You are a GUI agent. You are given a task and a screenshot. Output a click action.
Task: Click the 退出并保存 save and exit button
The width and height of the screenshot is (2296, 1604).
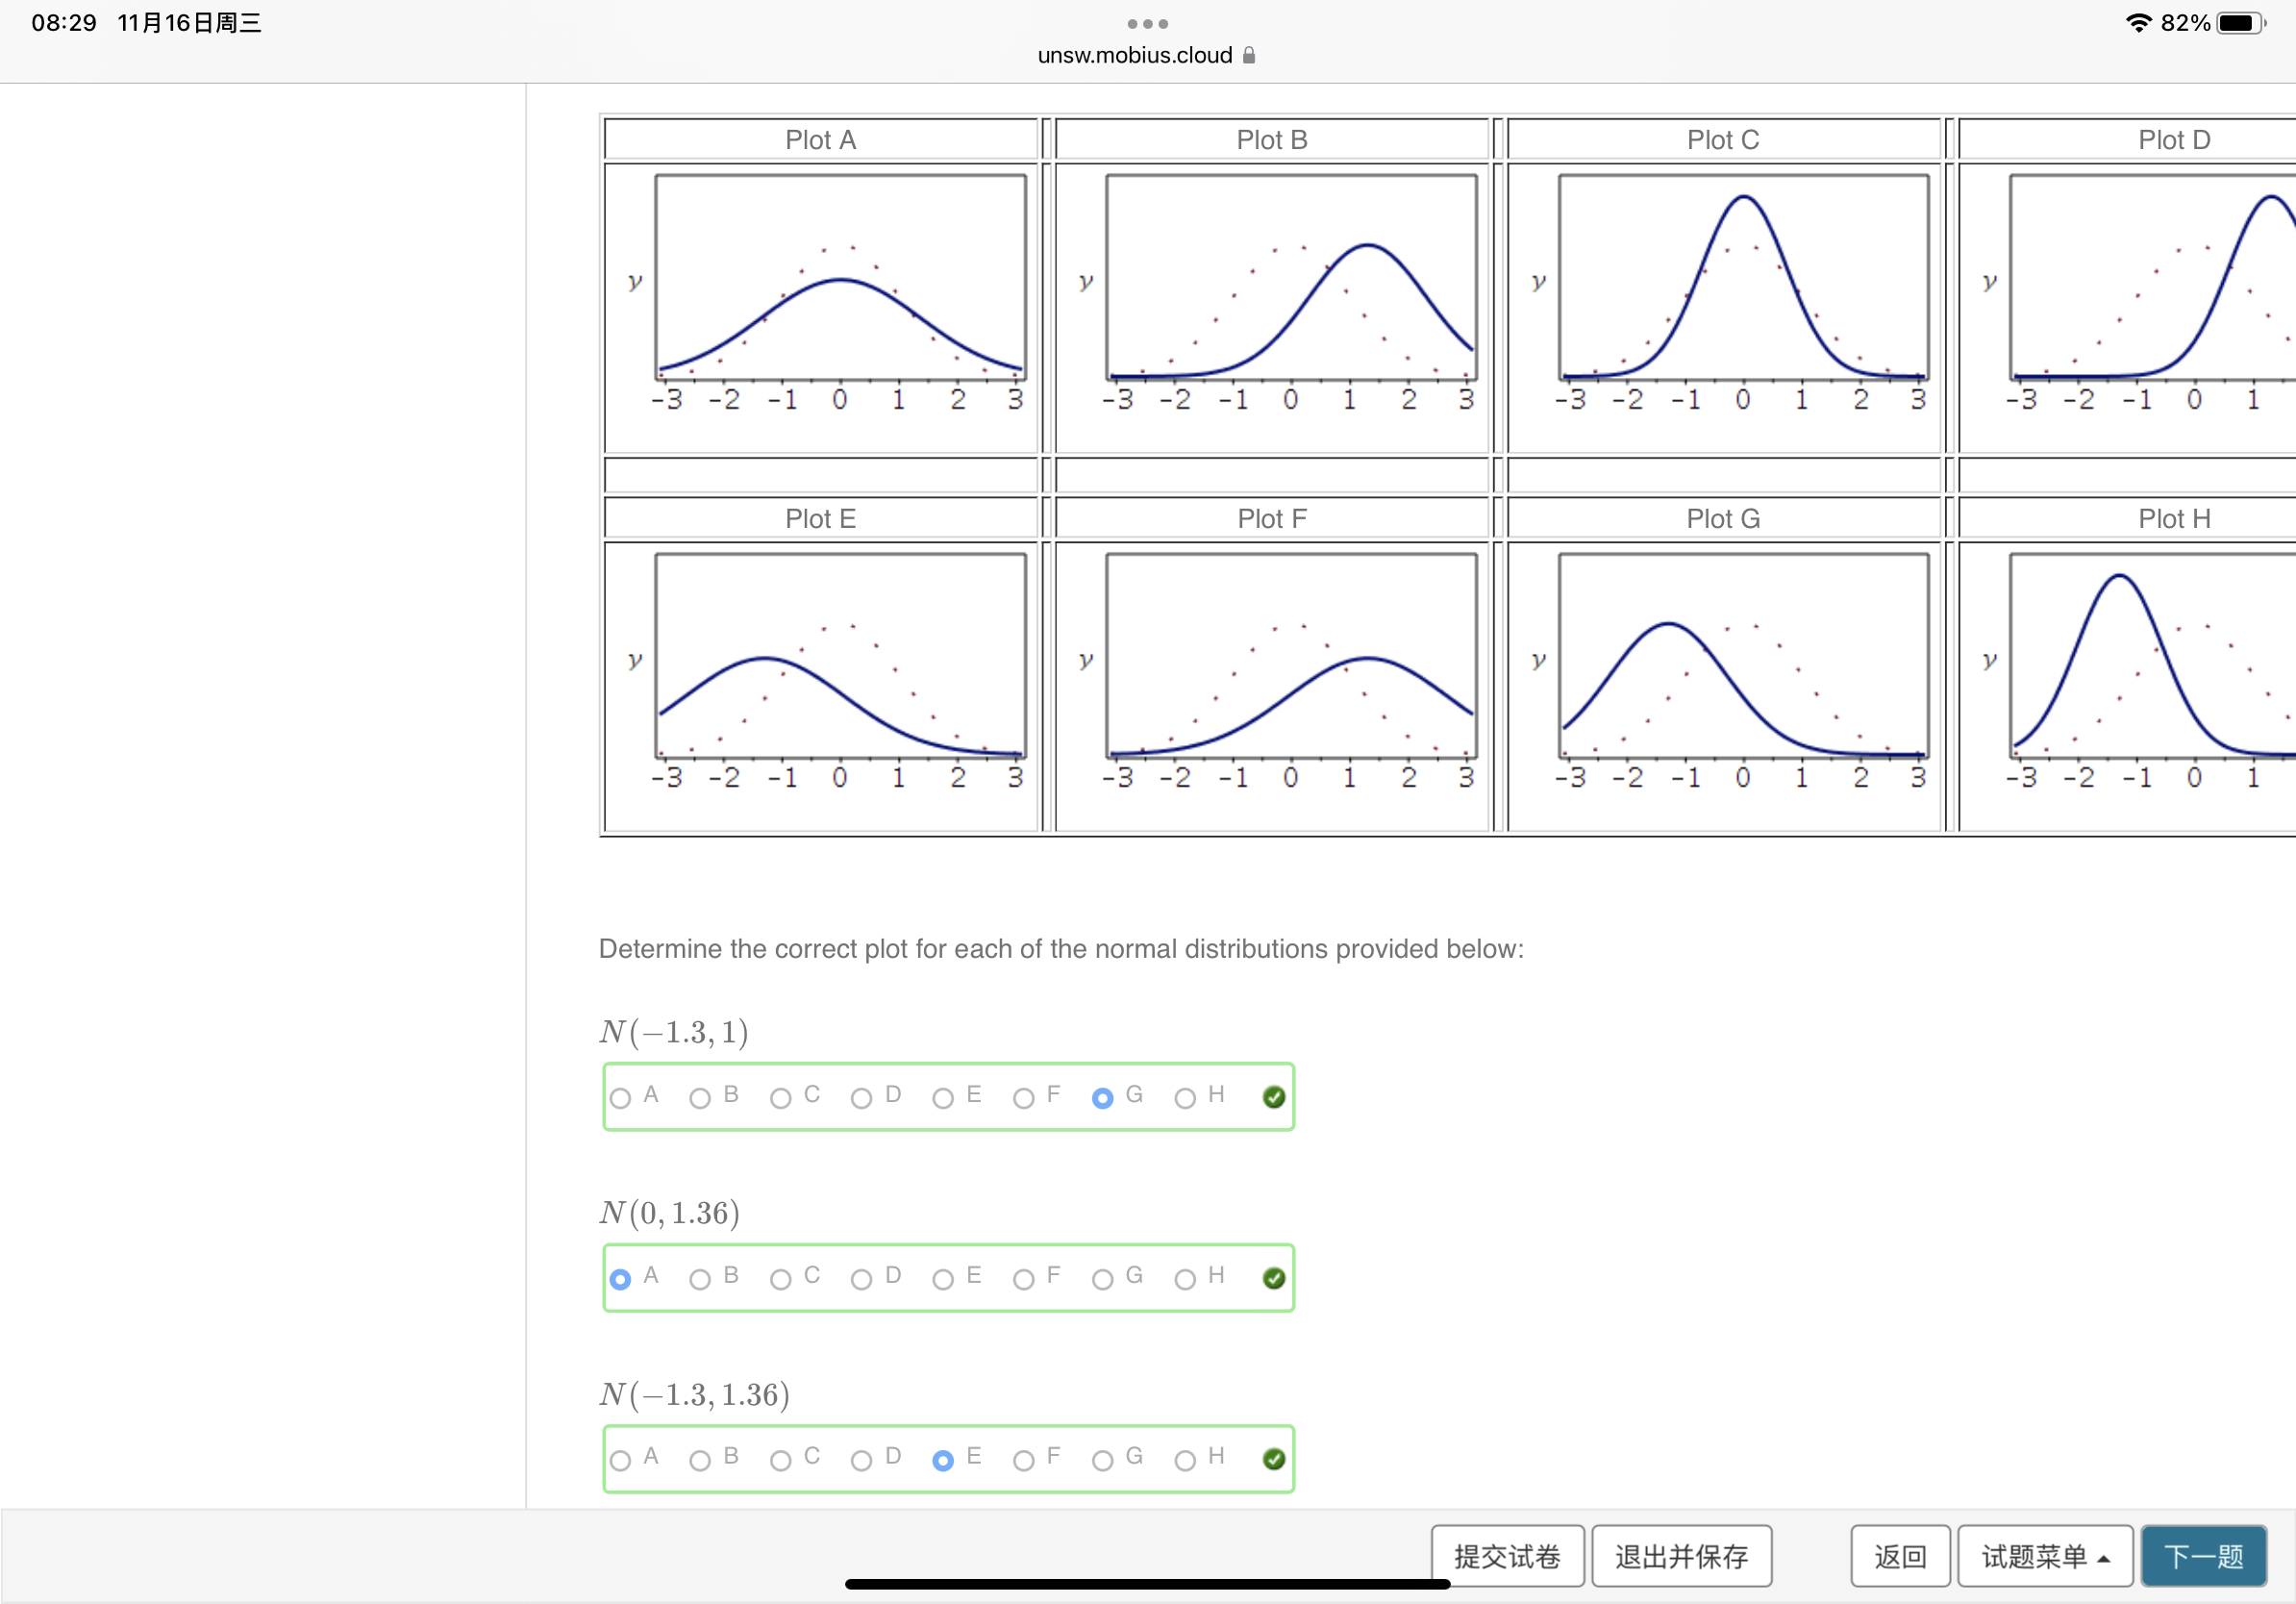(x=1681, y=1556)
